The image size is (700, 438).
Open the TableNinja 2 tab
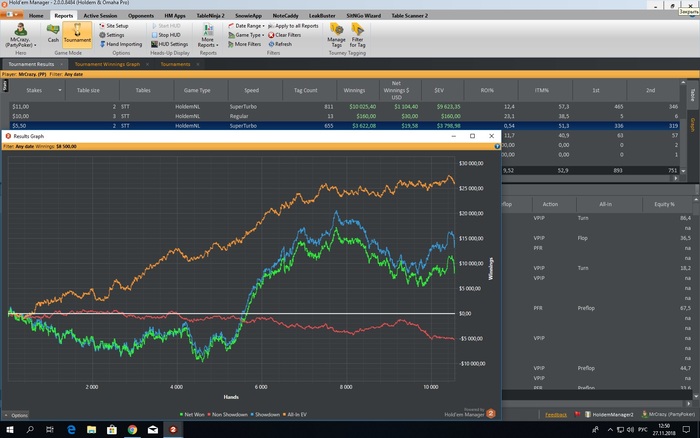click(210, 16)
